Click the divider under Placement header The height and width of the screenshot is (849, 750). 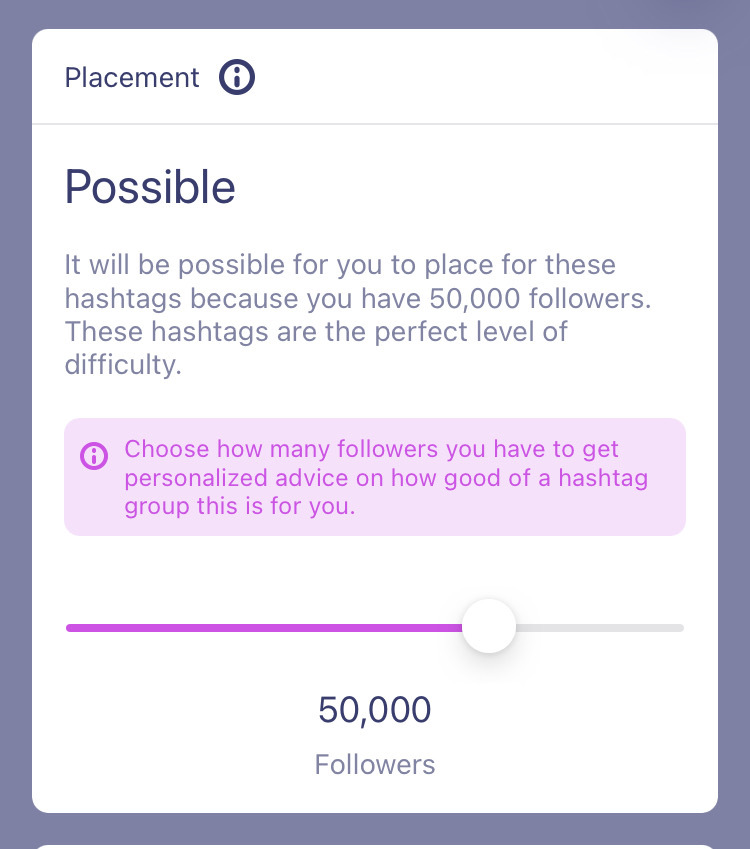click(x=375, y=124)
